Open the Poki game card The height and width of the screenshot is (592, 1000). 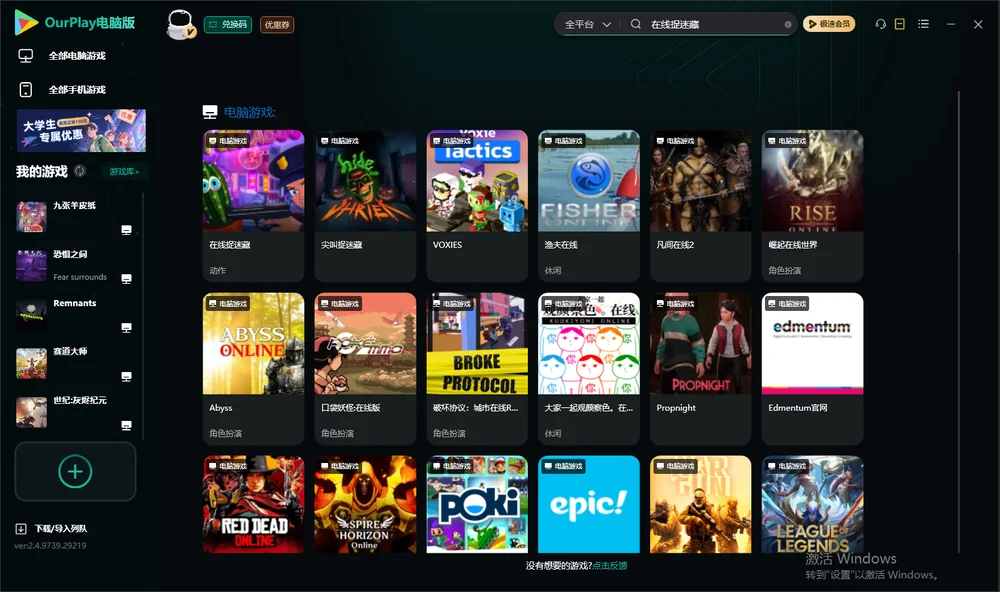(x=477, y=504)
